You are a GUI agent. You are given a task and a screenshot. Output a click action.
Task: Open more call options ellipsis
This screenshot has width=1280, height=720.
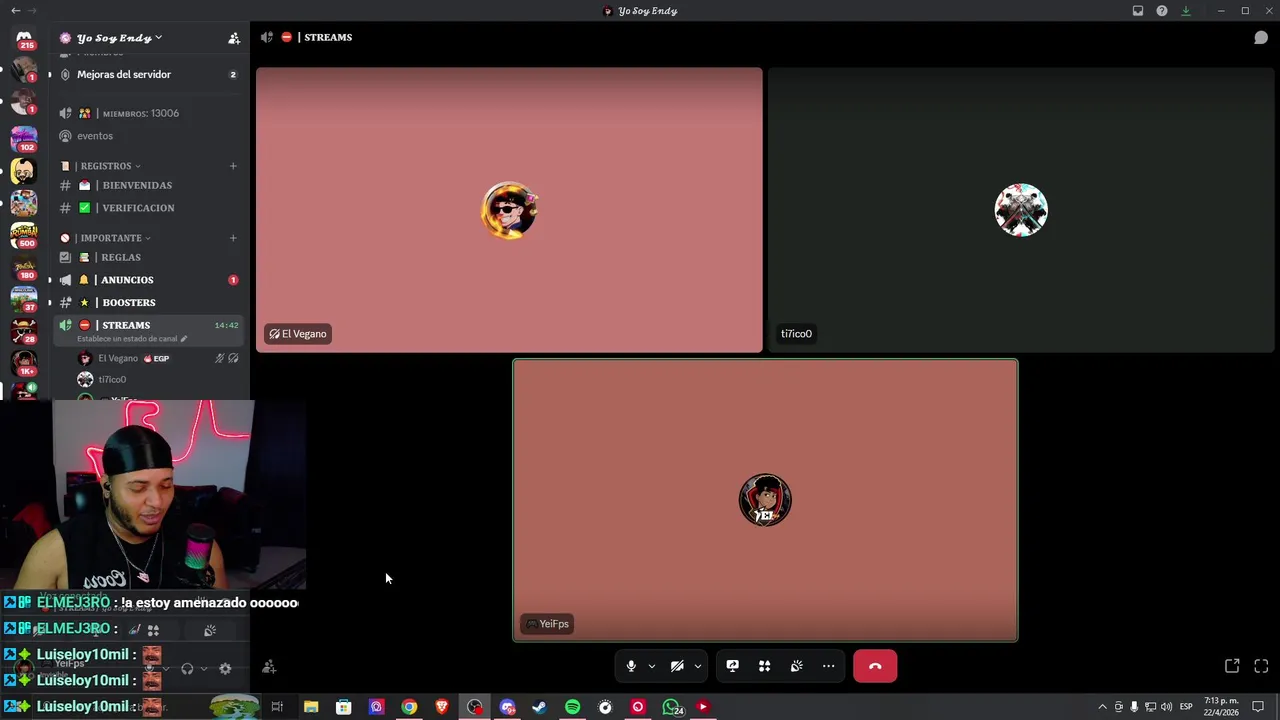pyautogui.click(x=828, y=666)
